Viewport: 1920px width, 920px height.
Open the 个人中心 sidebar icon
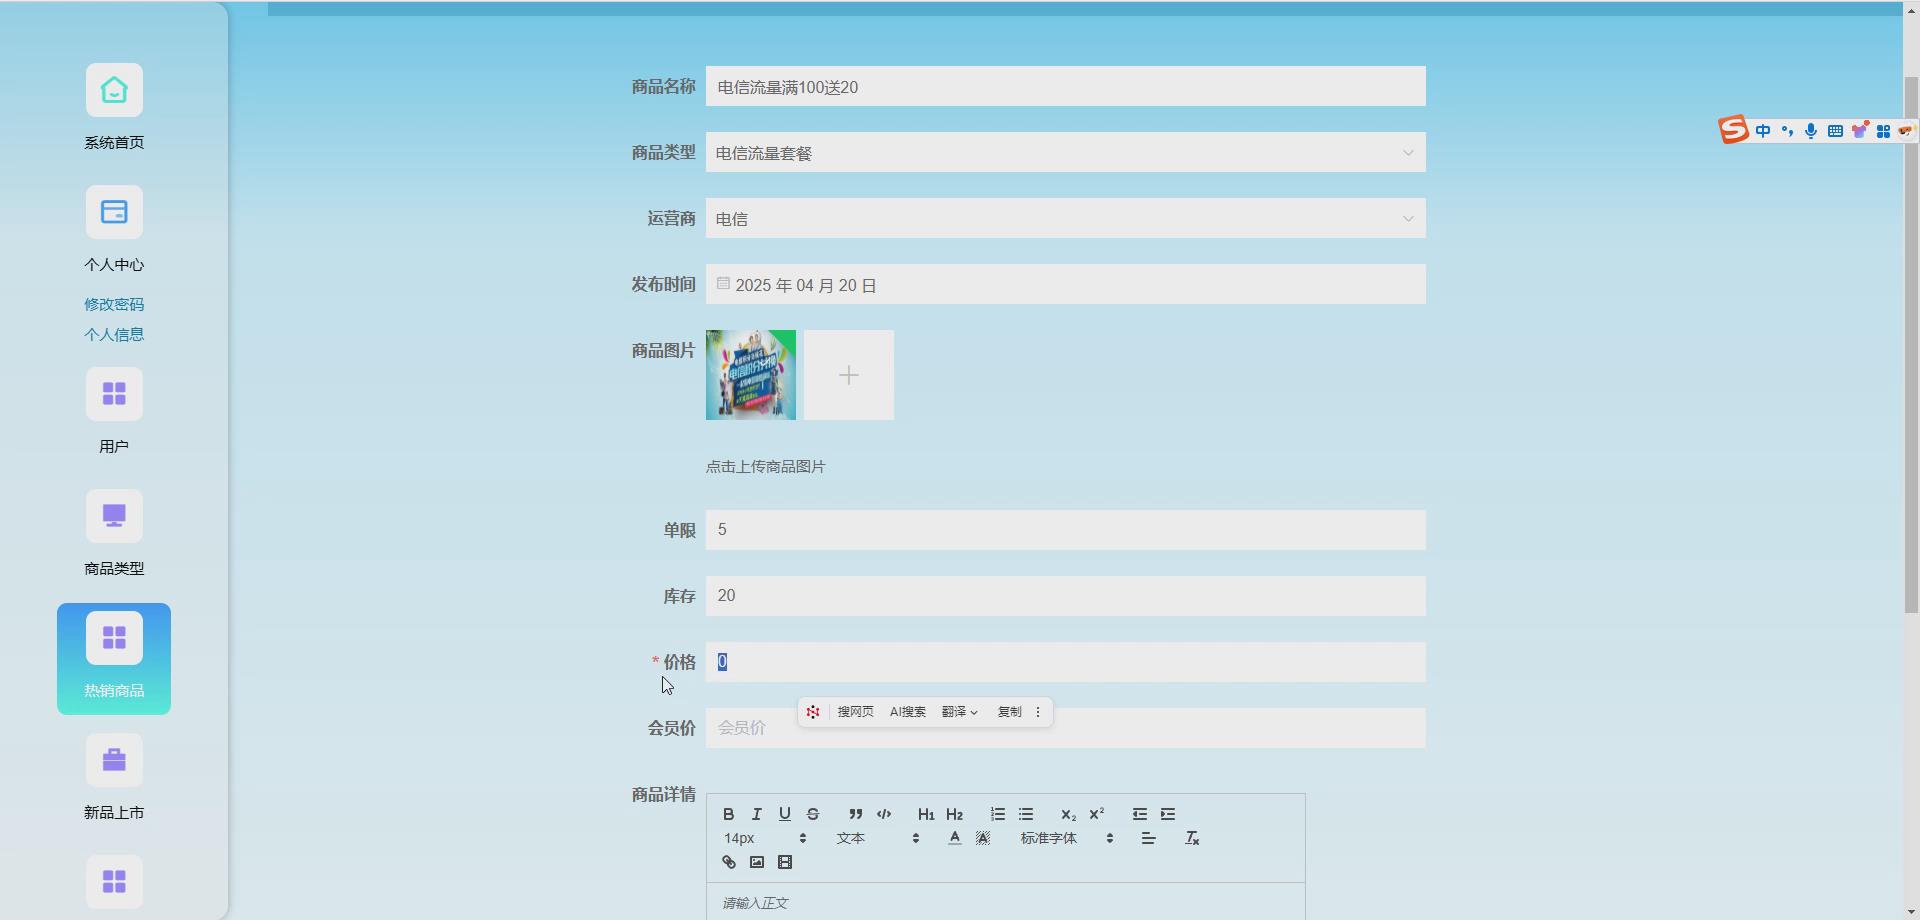(114, 212)
